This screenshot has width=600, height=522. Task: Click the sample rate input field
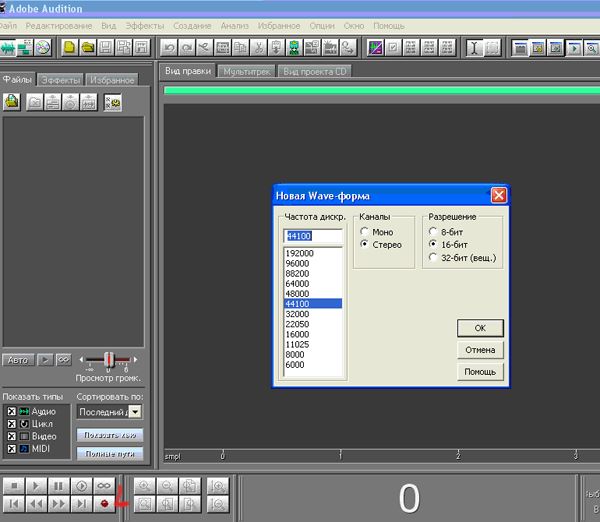(313, 236)
